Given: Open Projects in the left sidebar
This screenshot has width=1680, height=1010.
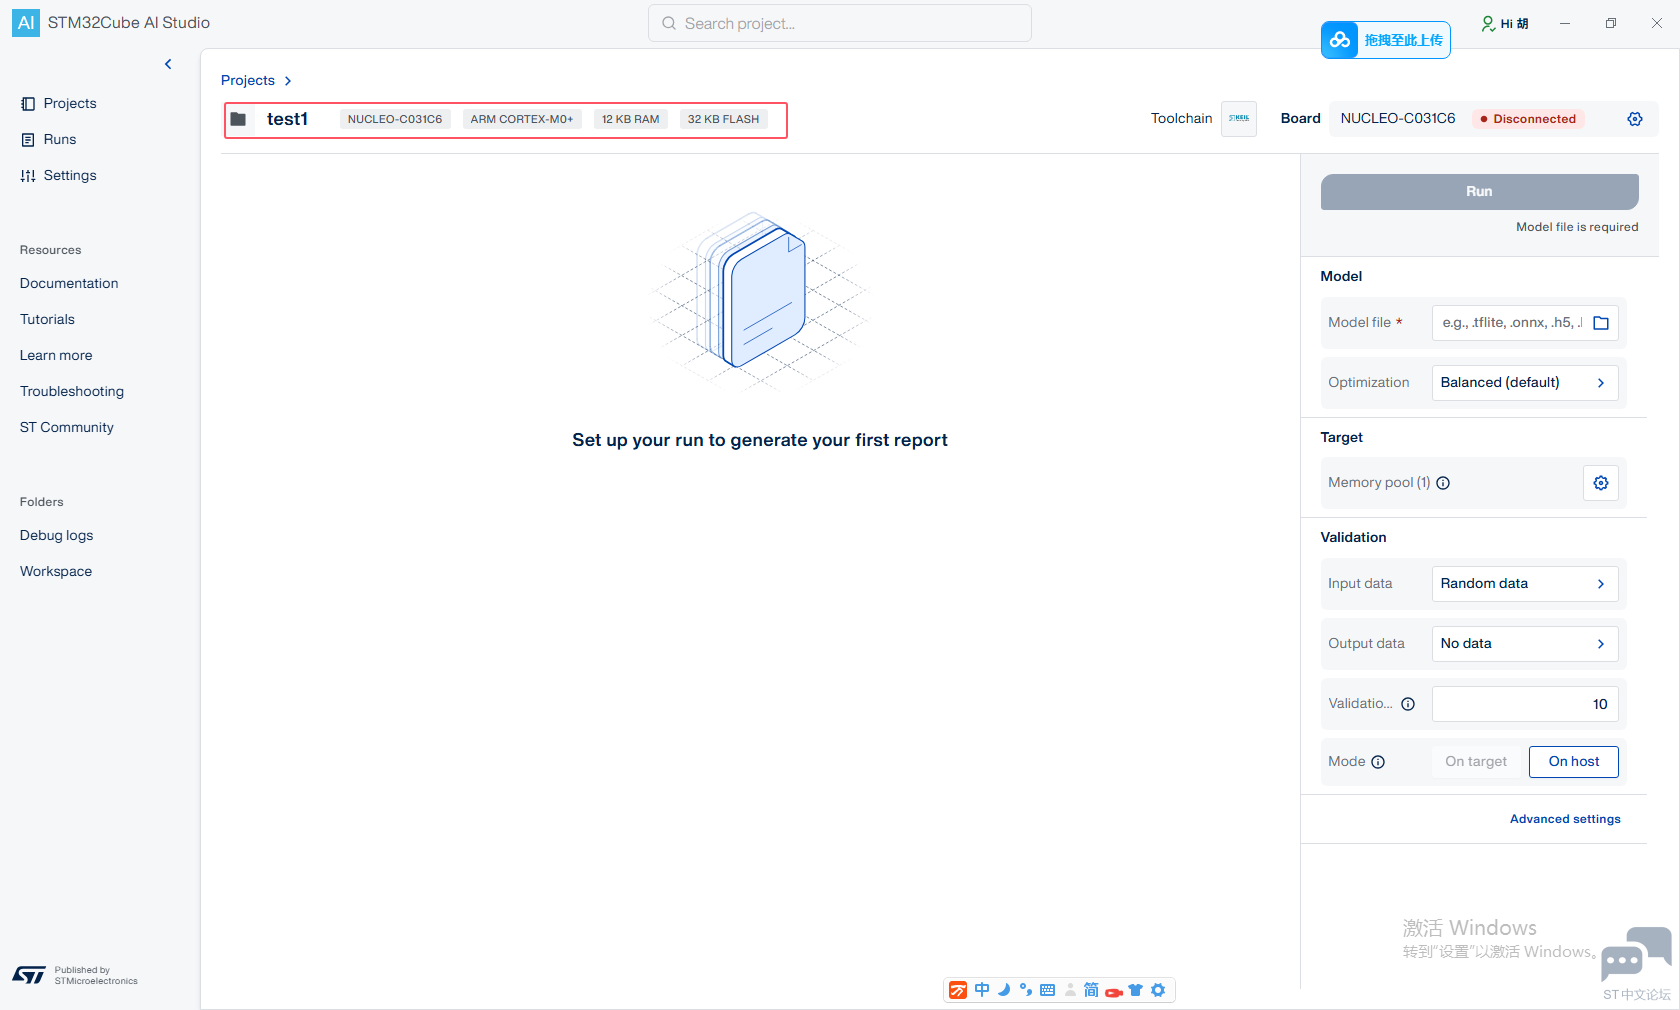Looking at the screenshot, I should [70, 104].
